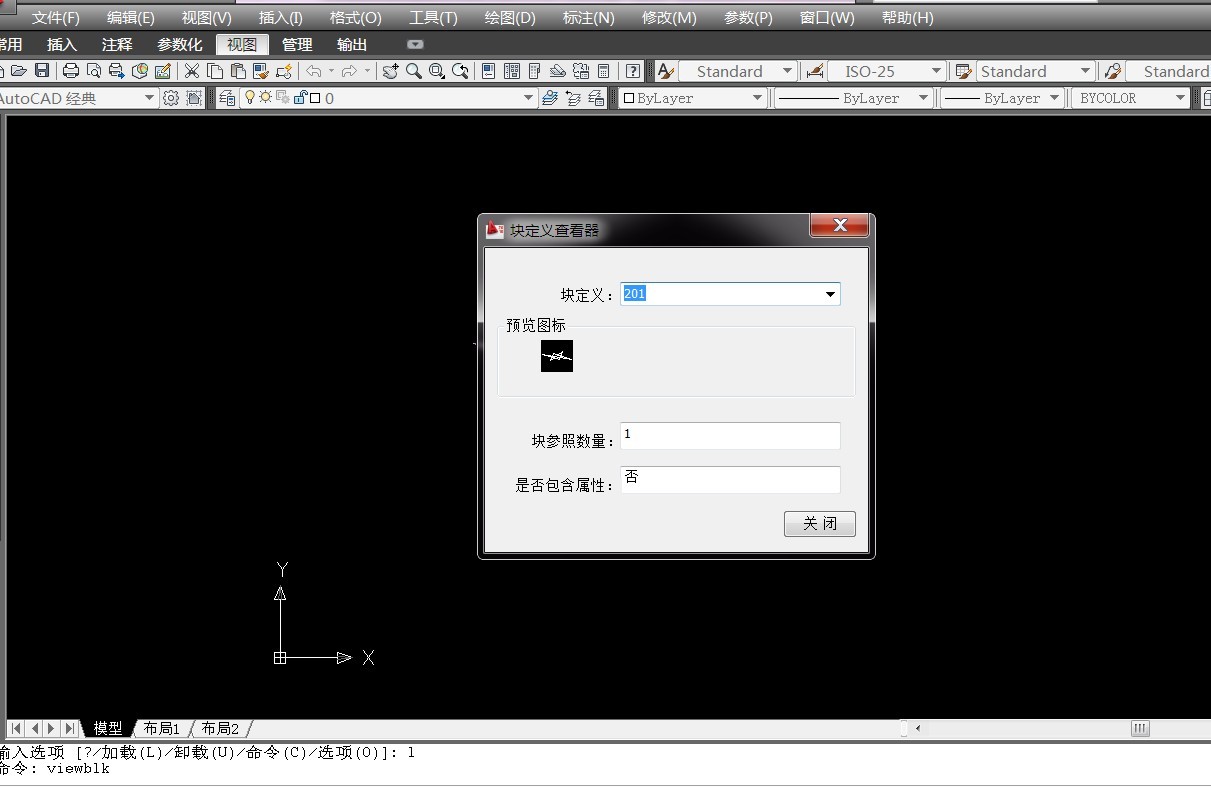Image resolution: width=1211 pixels, height=796 pixels.
Task: Open the 绘图(D) menu
Action: (x=510, y=18)
